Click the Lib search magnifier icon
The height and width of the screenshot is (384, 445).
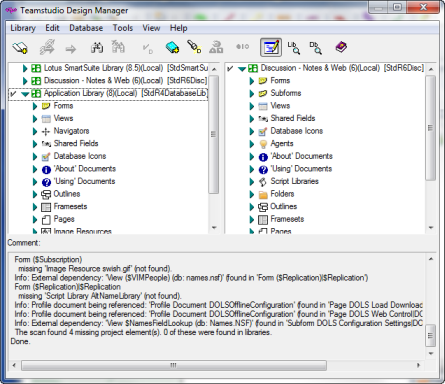click(x=294, y=48)
